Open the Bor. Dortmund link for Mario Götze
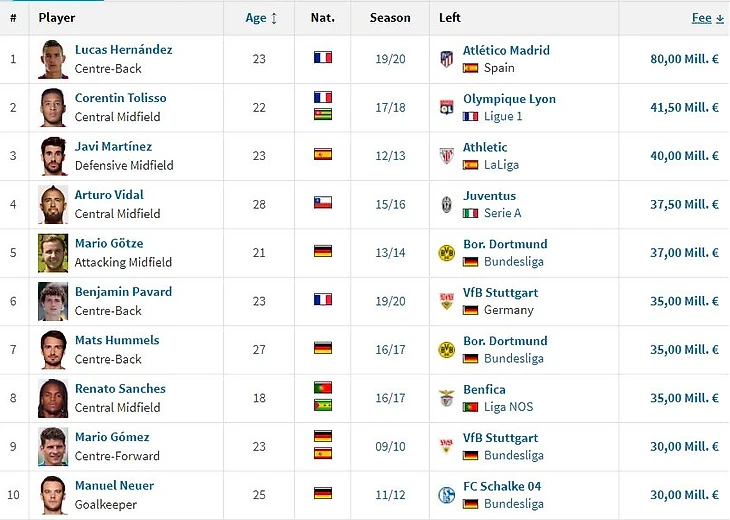730x520 pixels. pyautogui.click(x=505, y=244)
